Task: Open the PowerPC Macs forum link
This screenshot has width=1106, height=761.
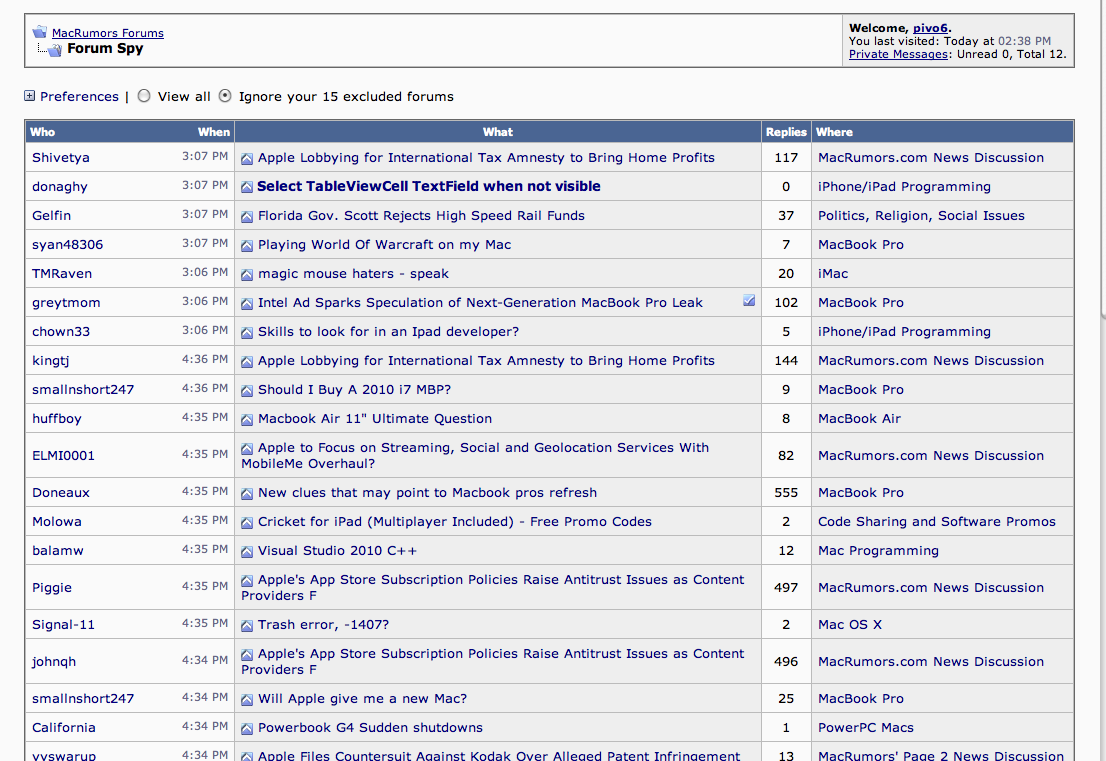Action: (865, 728)
